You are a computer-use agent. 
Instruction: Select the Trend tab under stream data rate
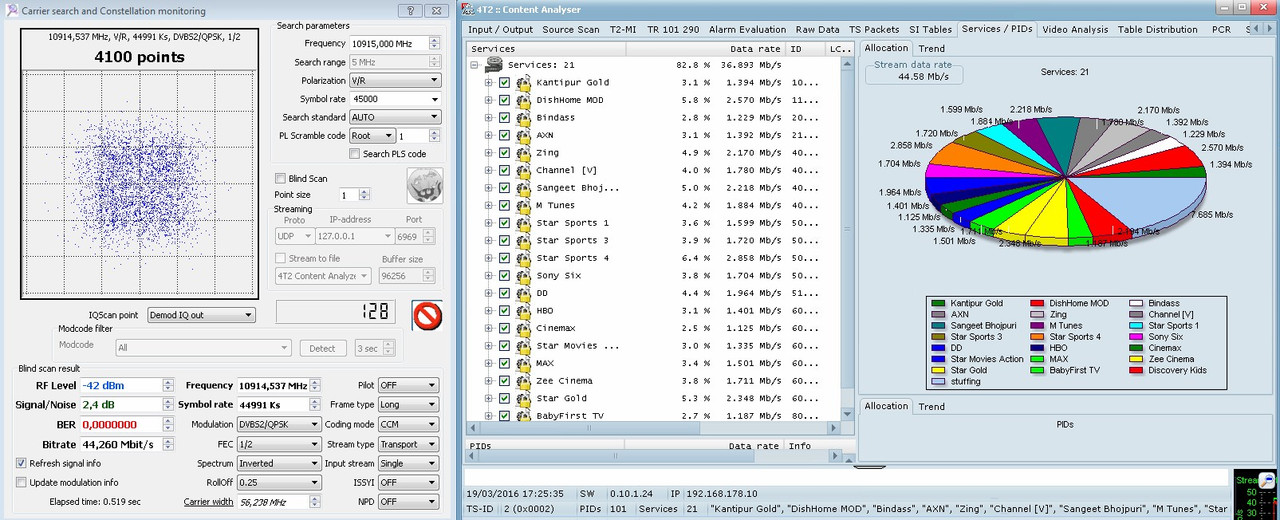931,48
